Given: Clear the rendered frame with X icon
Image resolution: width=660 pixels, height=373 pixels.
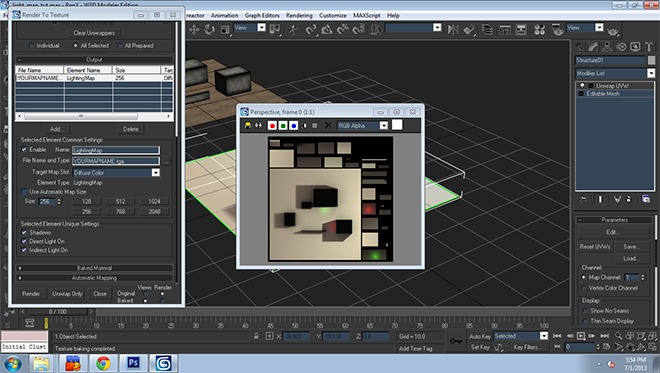Looking at the screenshot, I should point(327,125).
